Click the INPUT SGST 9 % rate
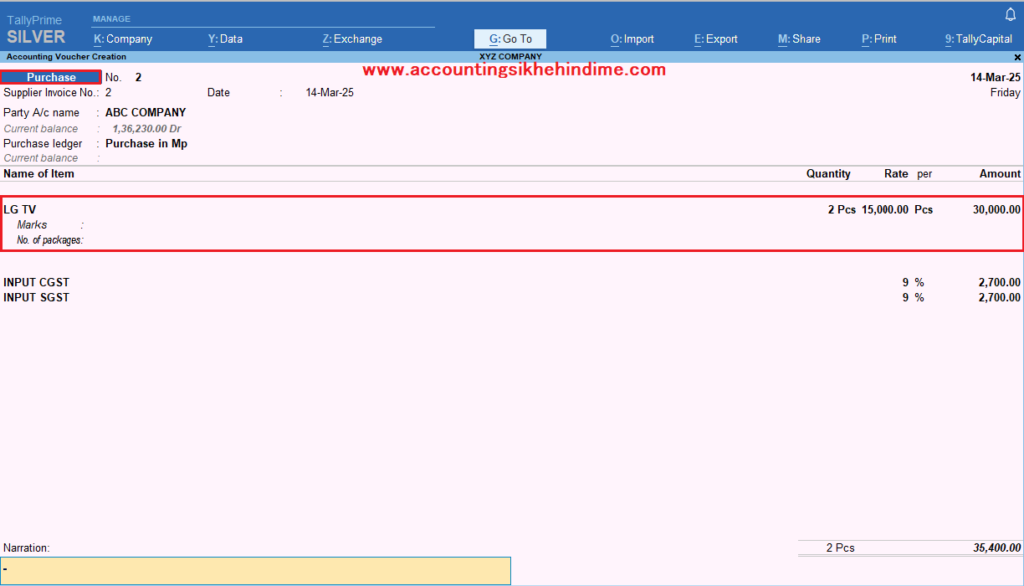1024x586 pixels. click(913, 297)
